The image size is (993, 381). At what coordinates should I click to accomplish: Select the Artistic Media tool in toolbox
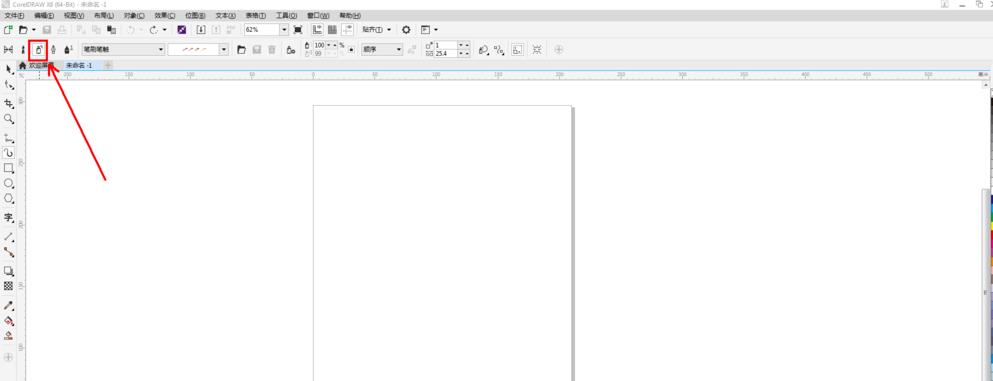click(8, 153)
